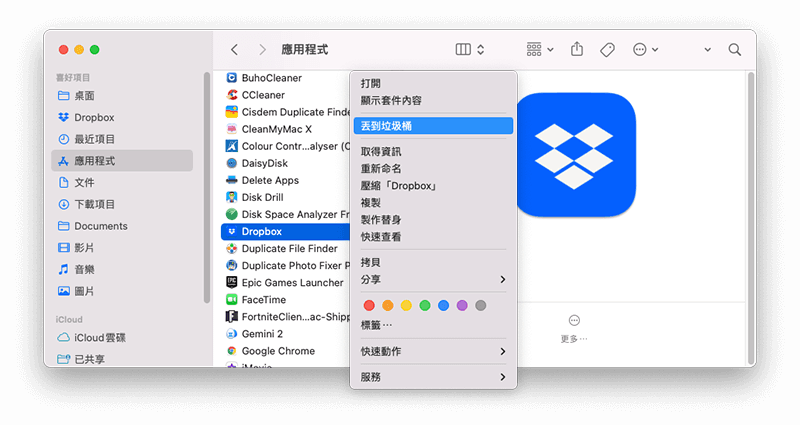Click the Share toolbar icon
800x425 pixels.
[577, 49]
